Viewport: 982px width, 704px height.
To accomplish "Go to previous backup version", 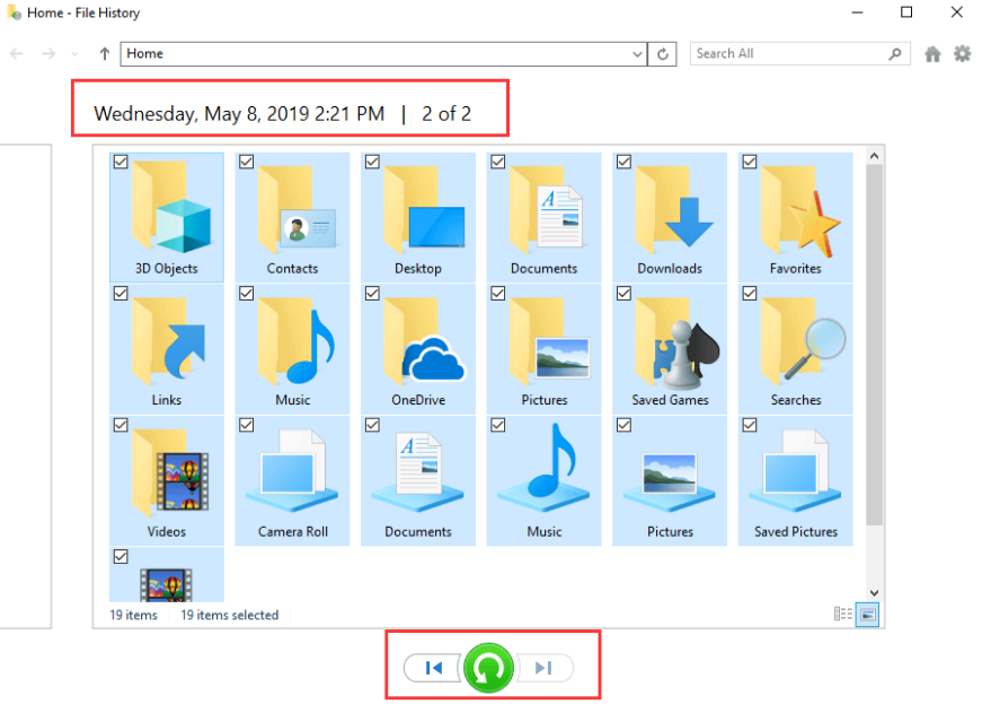I will (x=432, y=668).
